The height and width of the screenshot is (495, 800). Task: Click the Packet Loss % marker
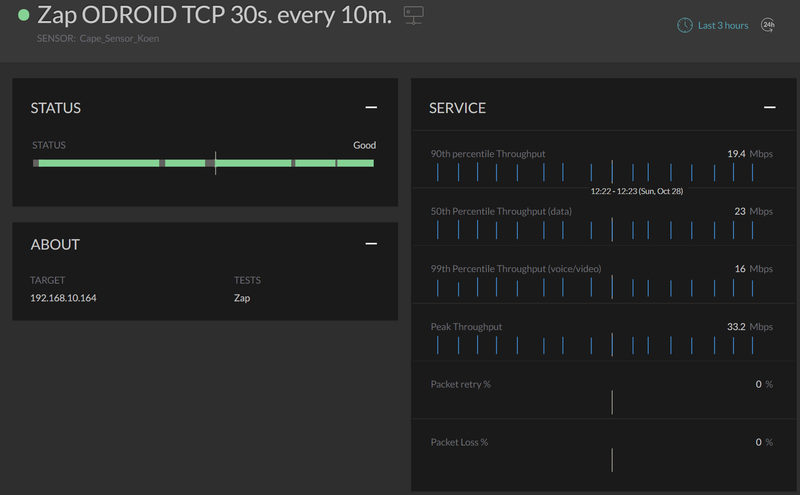pyautogui.click(x=612, y=460)
